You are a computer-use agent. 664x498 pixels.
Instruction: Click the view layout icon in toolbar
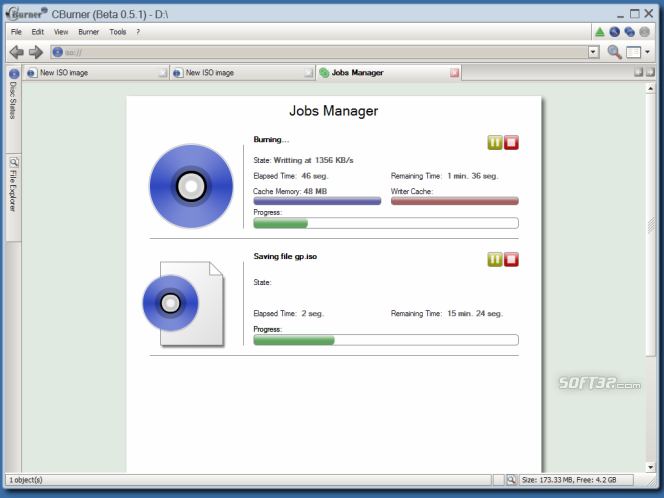pos(634,52)
